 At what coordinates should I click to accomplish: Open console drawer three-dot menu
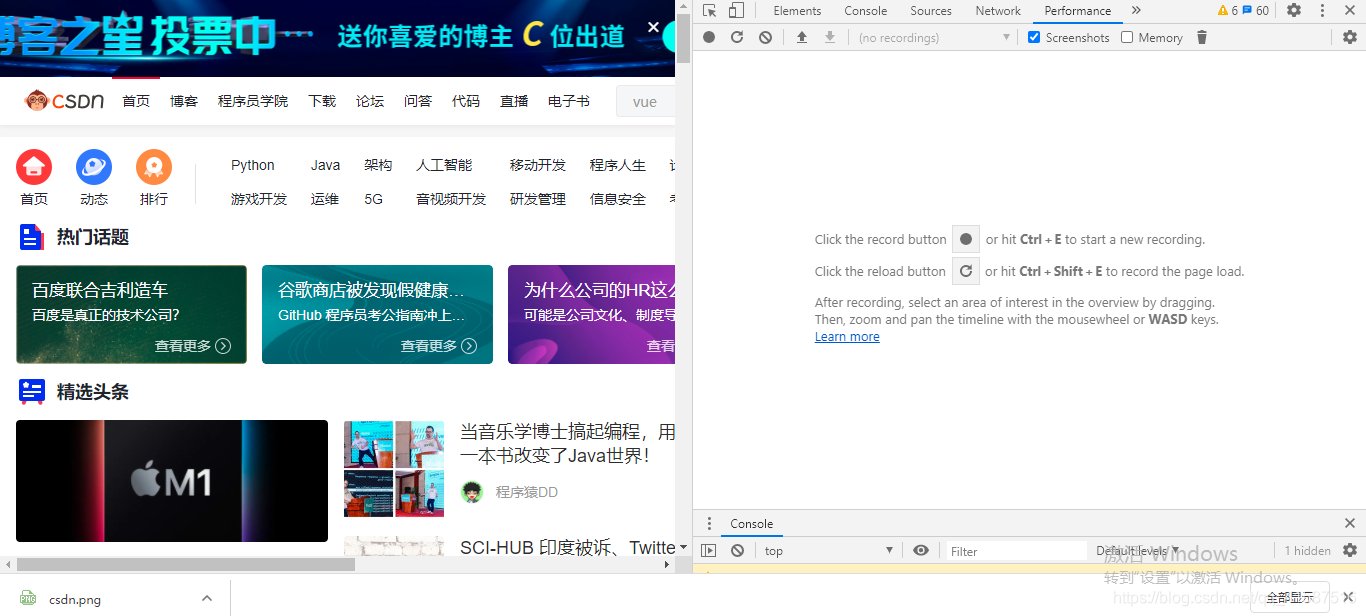[709, 523]
